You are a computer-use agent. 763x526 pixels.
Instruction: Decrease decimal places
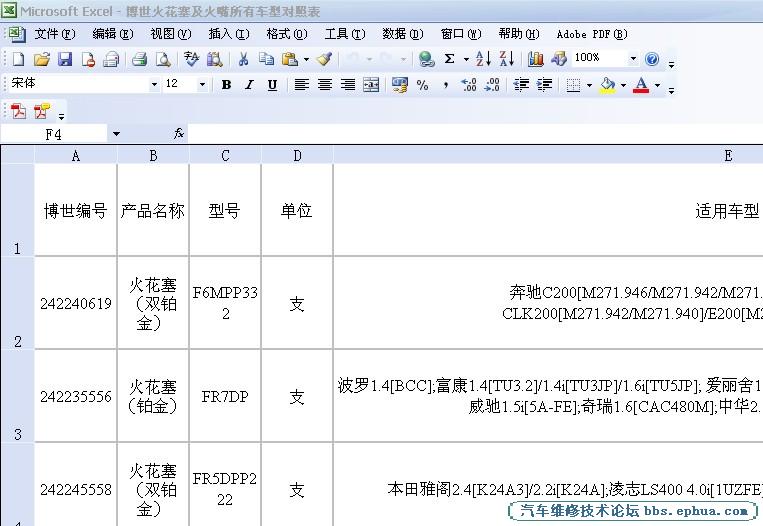coord(492,85)
